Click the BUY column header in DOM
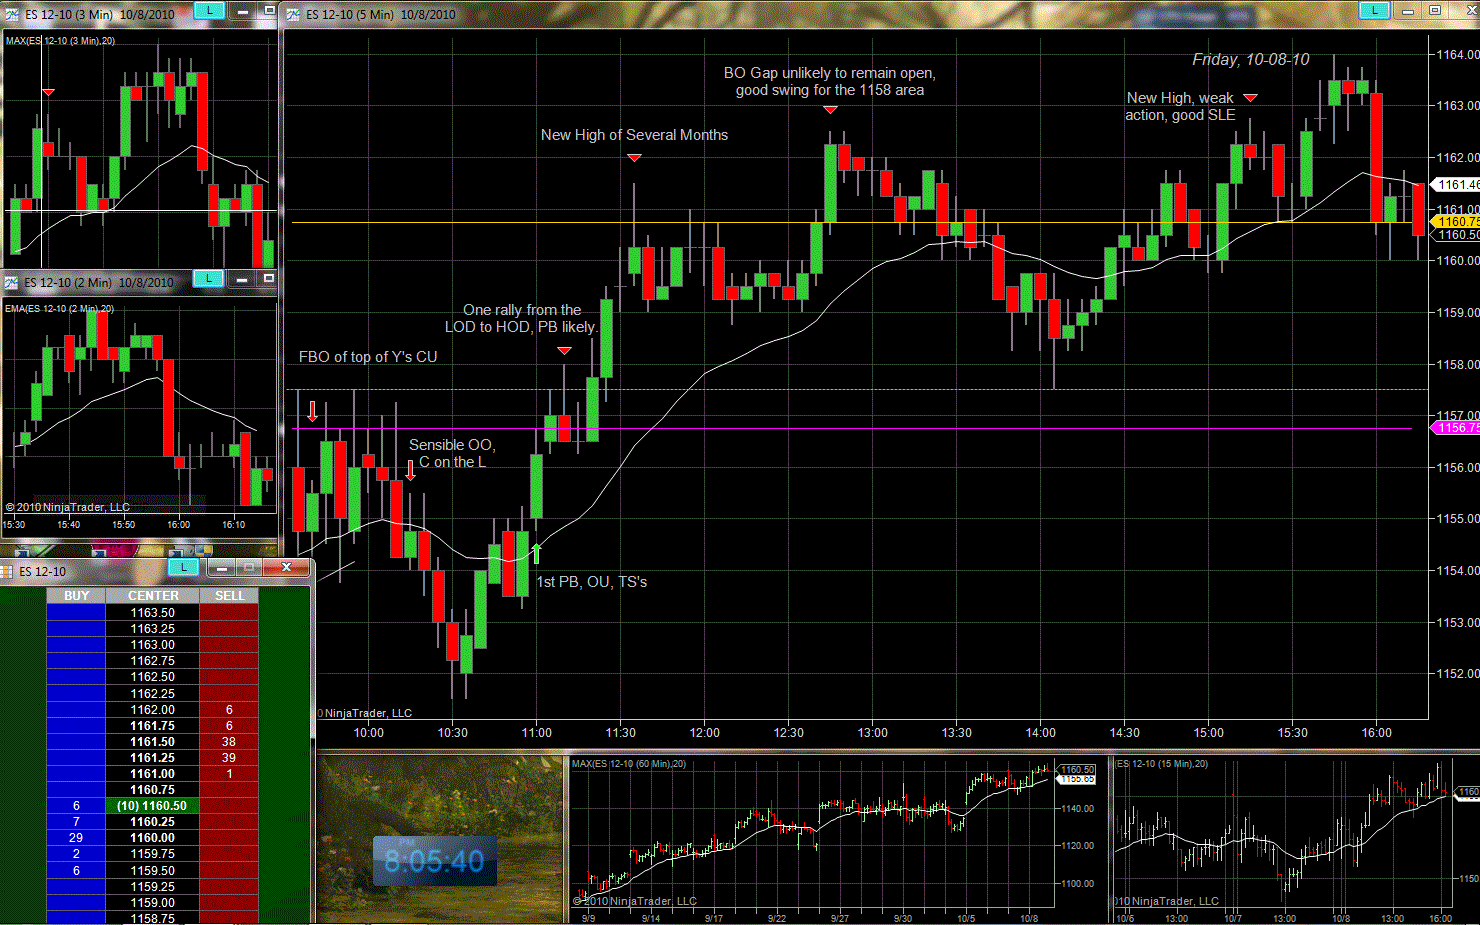The width and height of the screenshot is (1480, 925). click(x=76, y=596)
